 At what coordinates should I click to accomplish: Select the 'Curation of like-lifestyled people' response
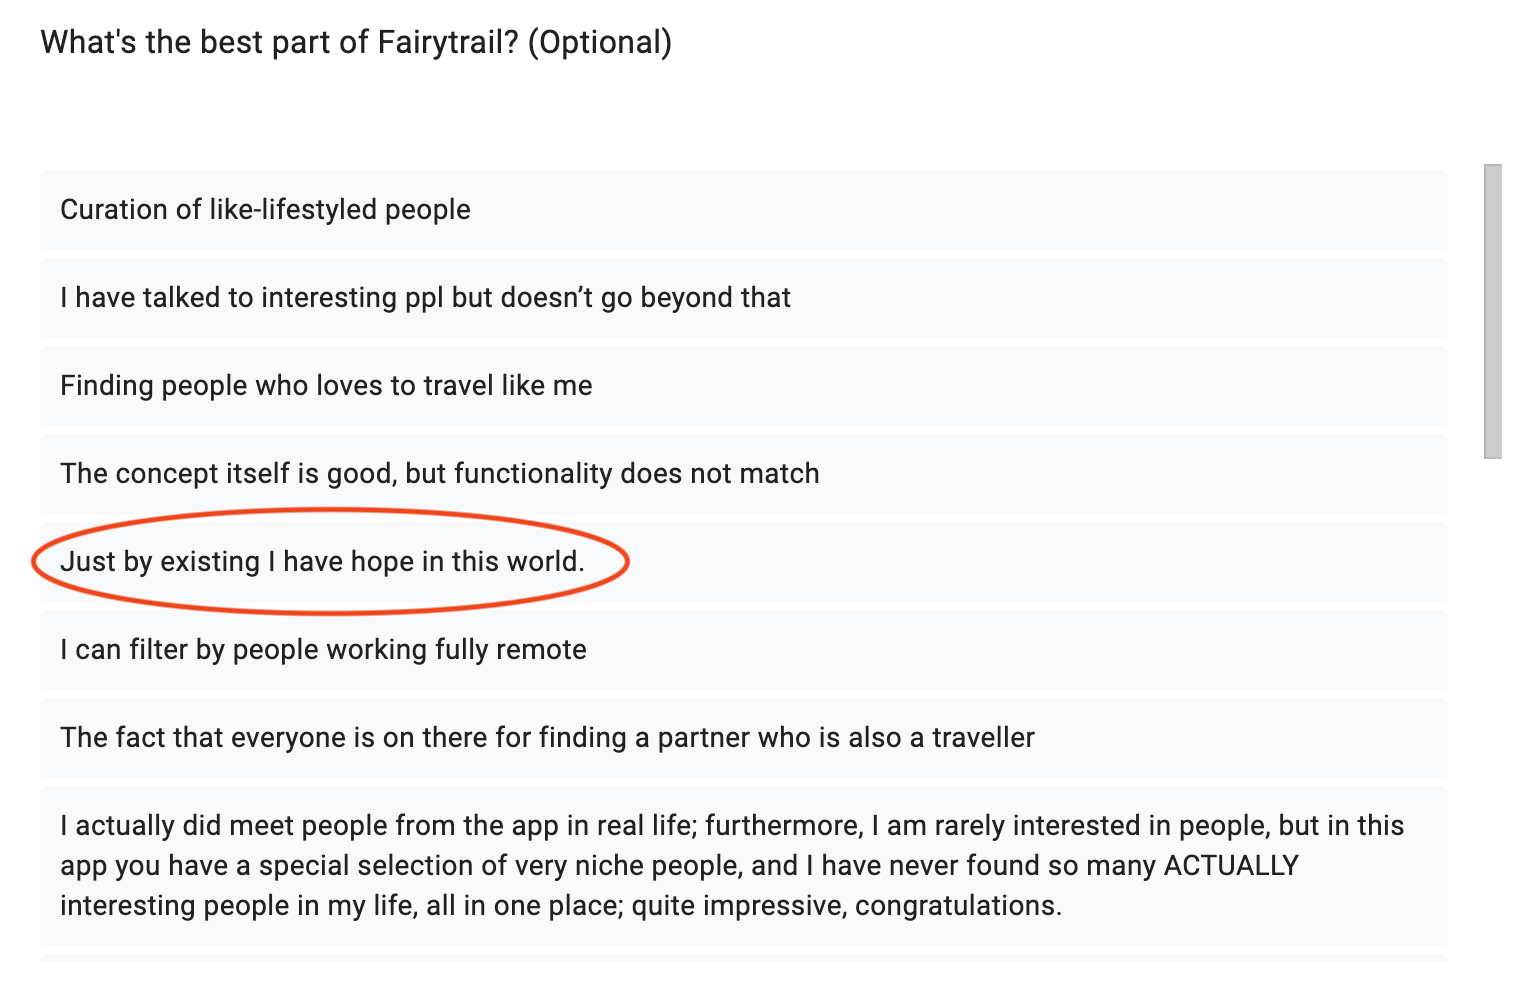743,210
